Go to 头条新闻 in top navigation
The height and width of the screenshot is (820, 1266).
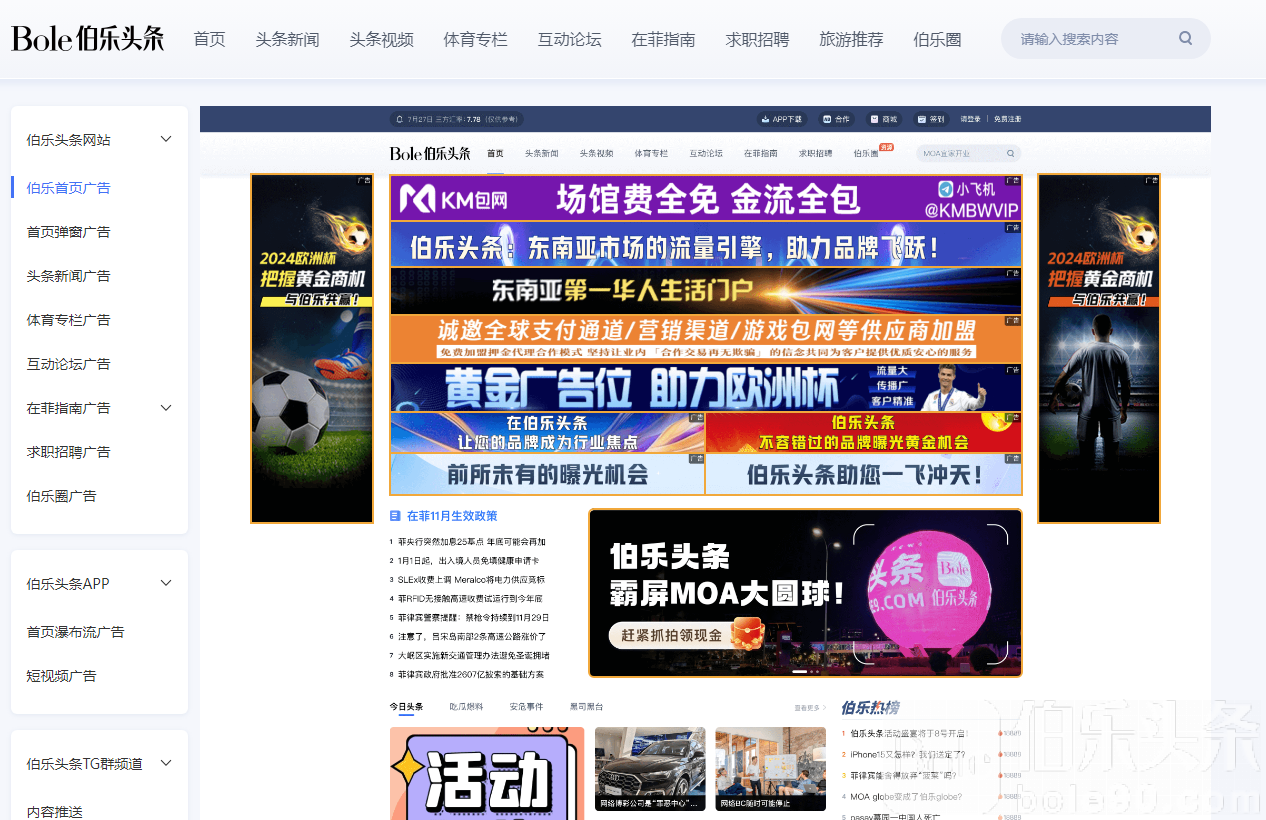tap(287, 39)
